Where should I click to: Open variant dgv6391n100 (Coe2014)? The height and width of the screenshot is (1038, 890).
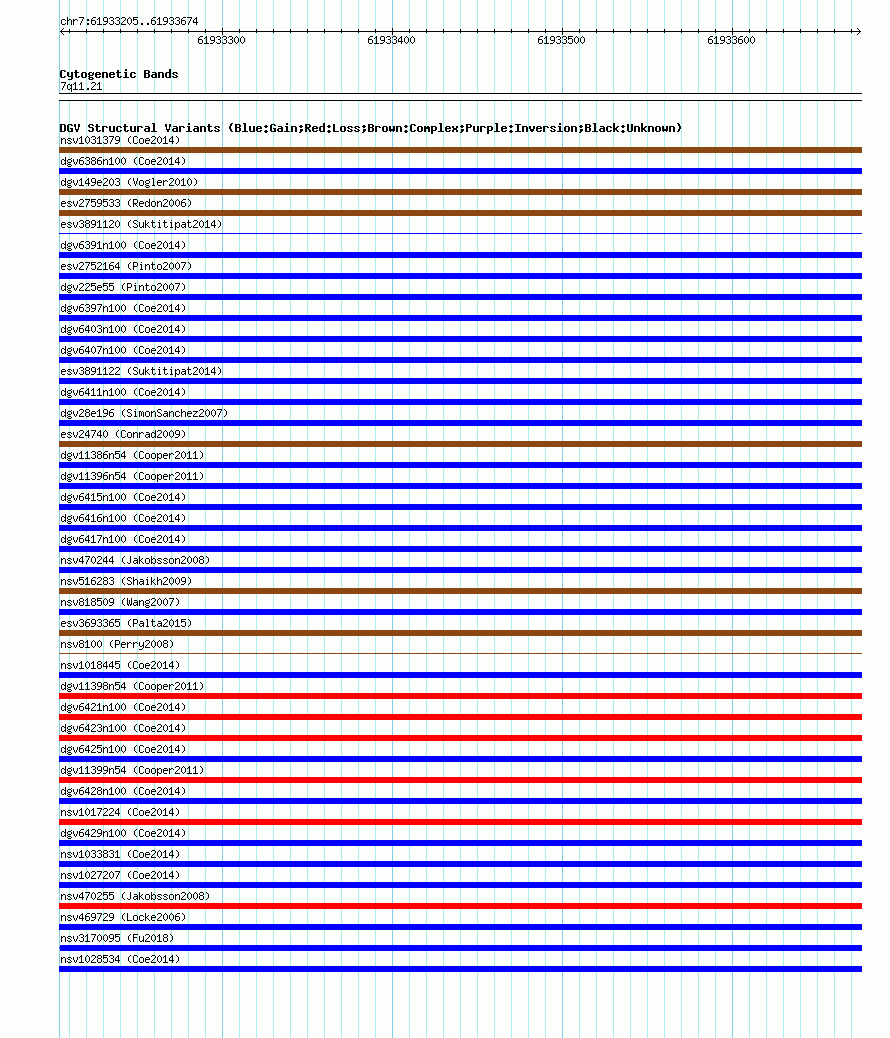pyautogui.click(x=123, y=245)
